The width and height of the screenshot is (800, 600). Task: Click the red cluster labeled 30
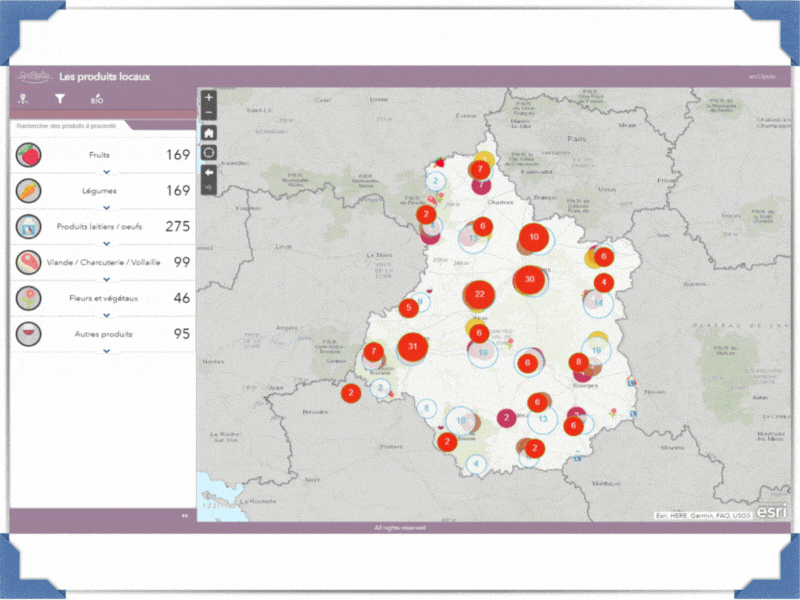(x=530, y=280)
